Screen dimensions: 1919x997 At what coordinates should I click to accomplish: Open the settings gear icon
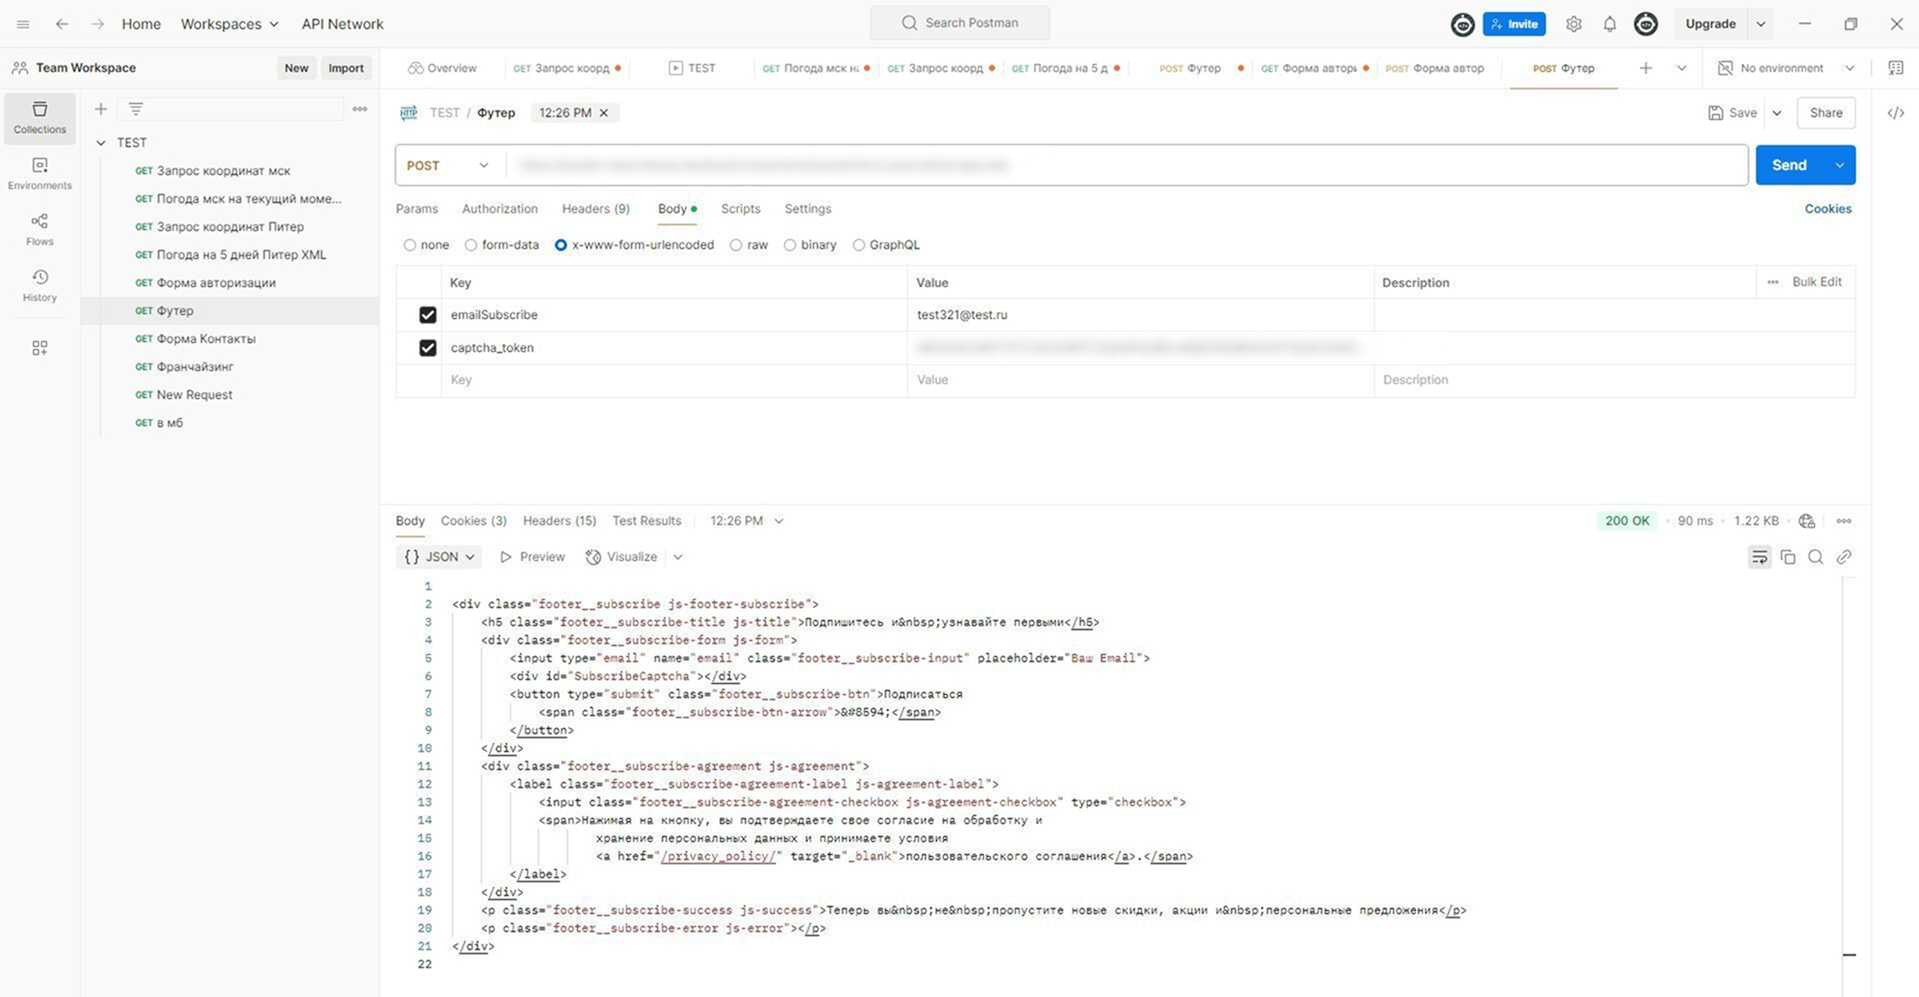(x=1573, y=24)
